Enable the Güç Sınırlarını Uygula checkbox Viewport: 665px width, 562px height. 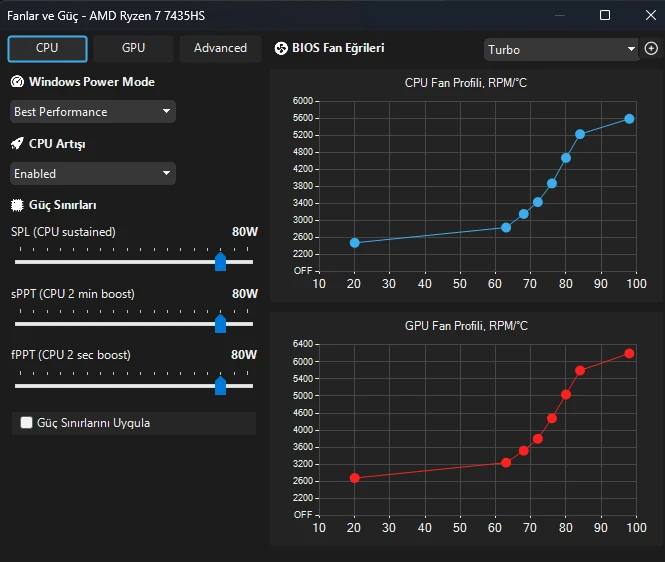point(26,422)
